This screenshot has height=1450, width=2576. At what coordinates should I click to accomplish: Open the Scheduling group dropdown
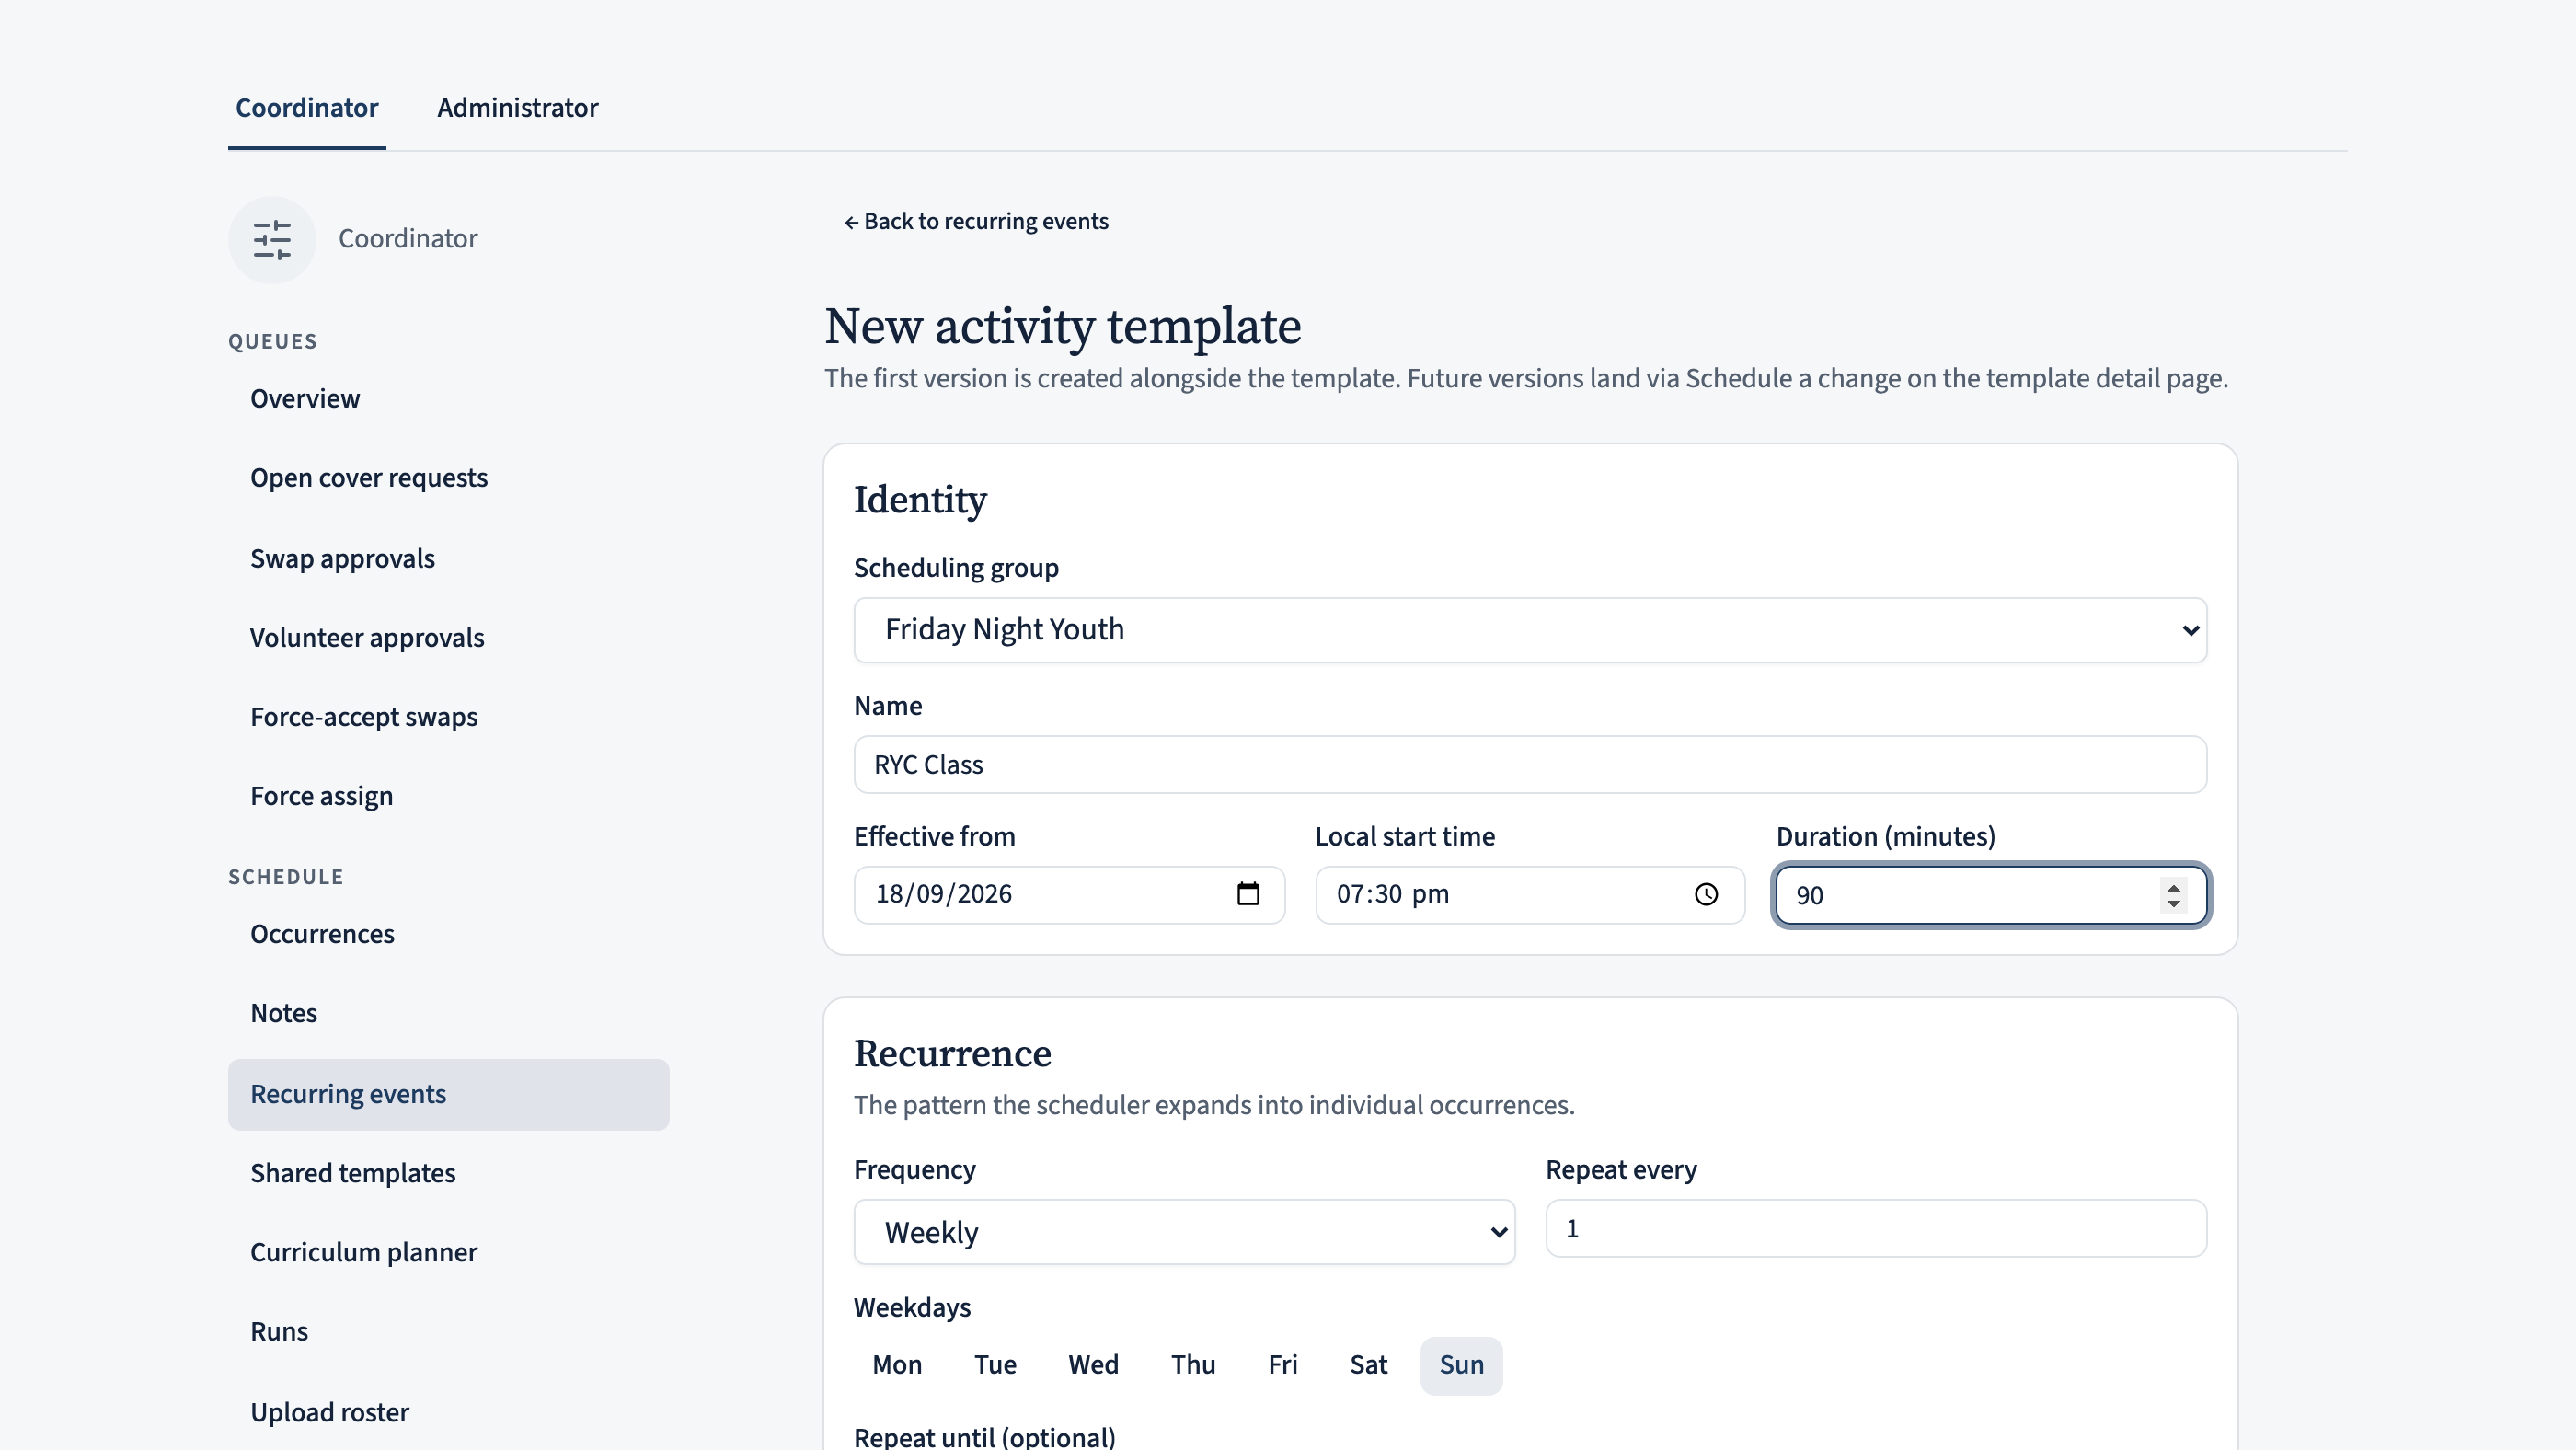[x=1530, y=630]
